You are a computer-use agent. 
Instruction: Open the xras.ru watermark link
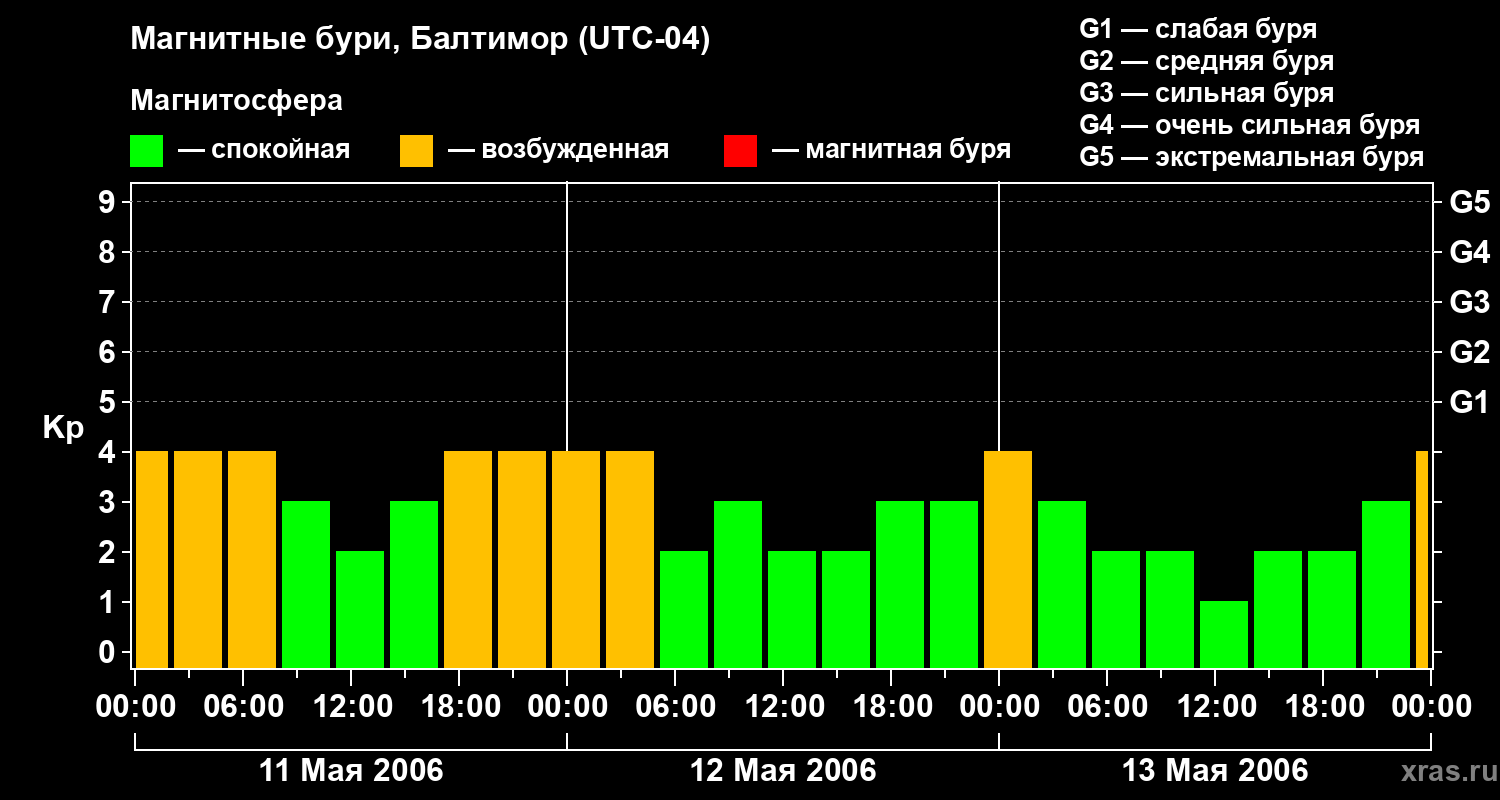[x=1444, y=771]
